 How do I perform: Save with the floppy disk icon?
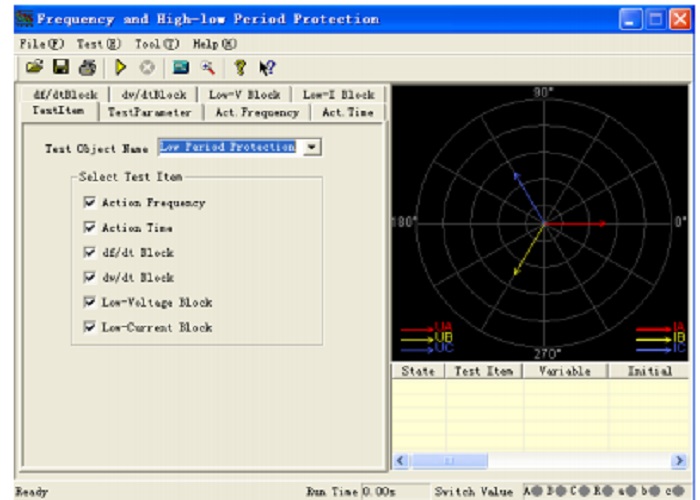pyautogui.click(x=61, y=67)
